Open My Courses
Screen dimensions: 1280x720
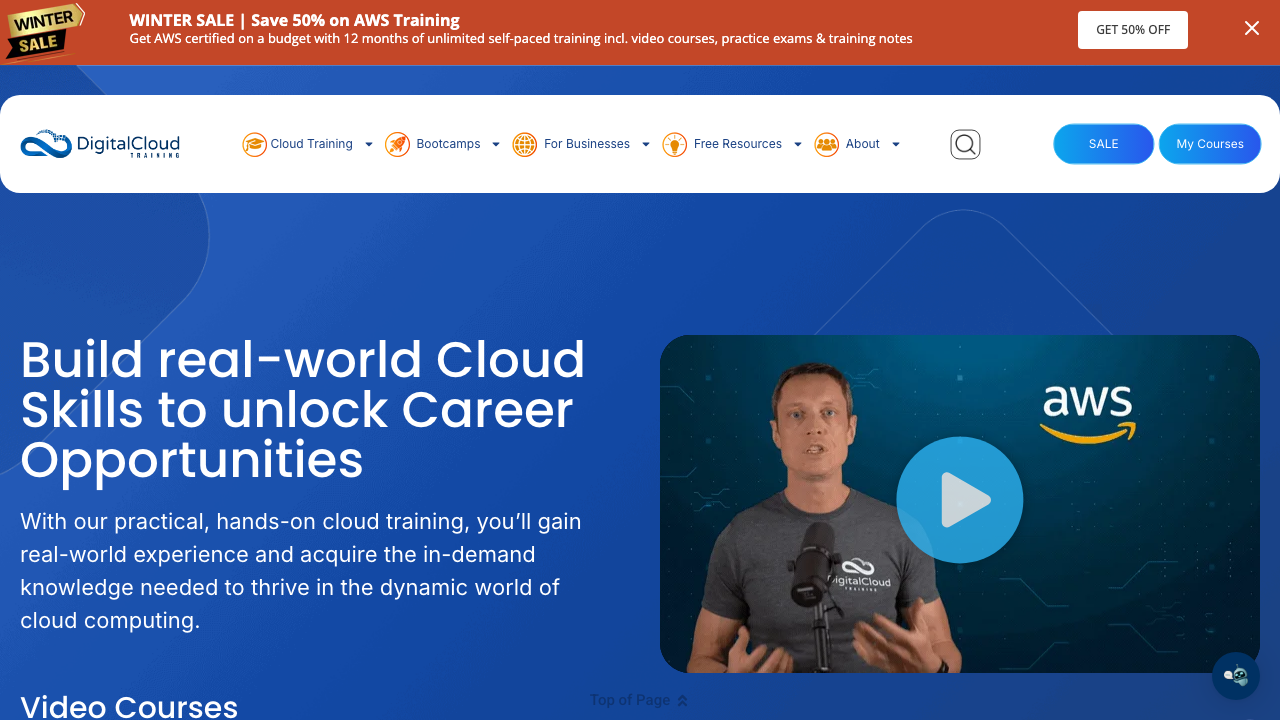[1210, 144]
